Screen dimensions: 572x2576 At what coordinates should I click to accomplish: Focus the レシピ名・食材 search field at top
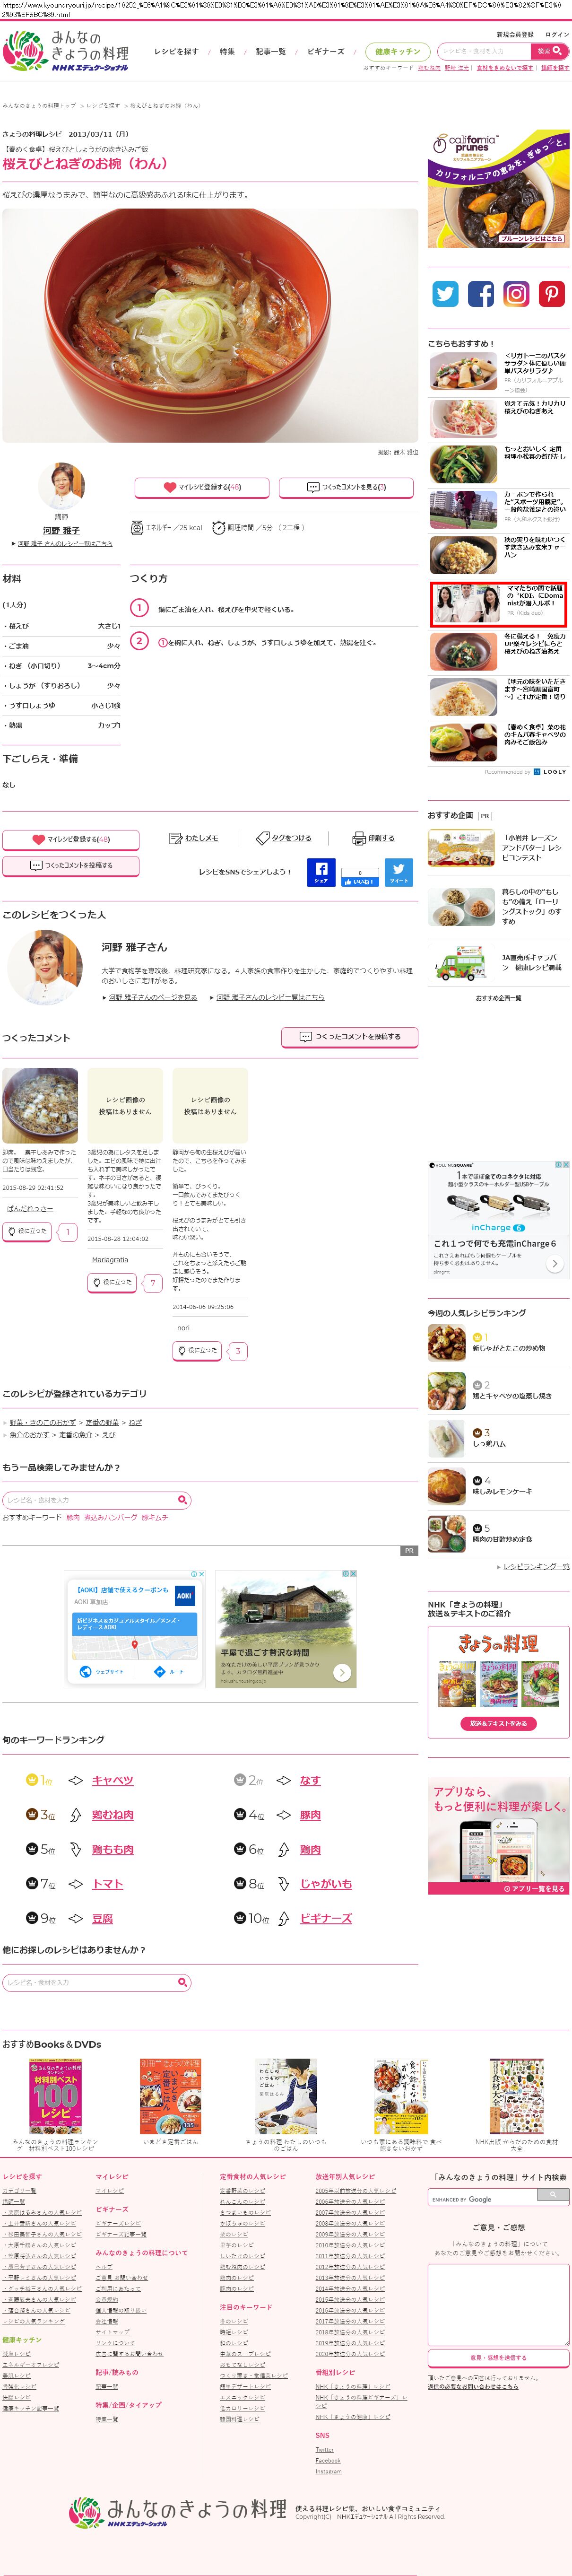(485, 51)
